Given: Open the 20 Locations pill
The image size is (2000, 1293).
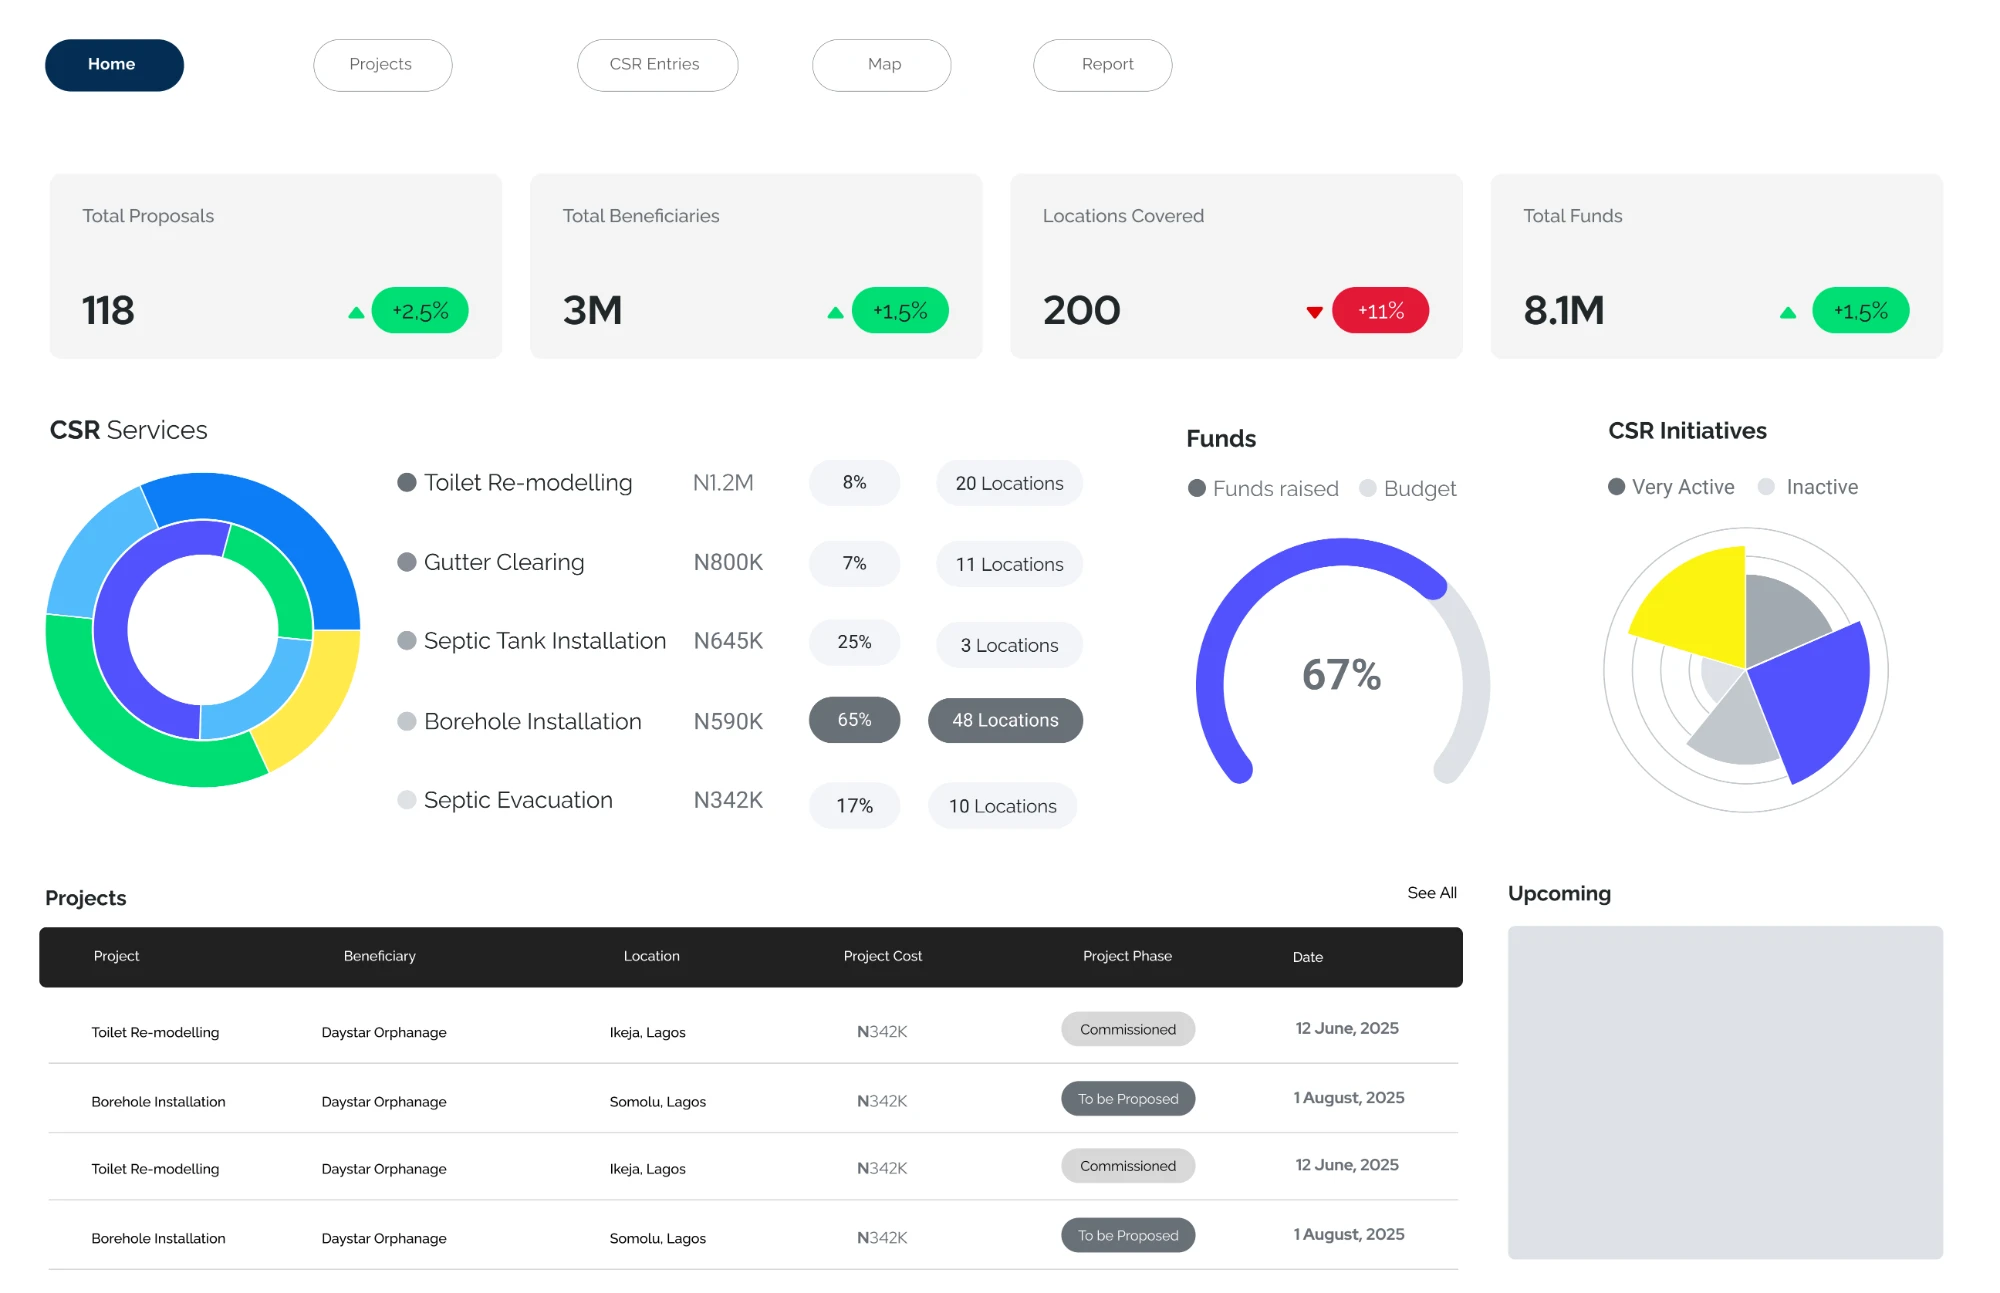Looking at the screenshot, I should [x=1010, y=483].
